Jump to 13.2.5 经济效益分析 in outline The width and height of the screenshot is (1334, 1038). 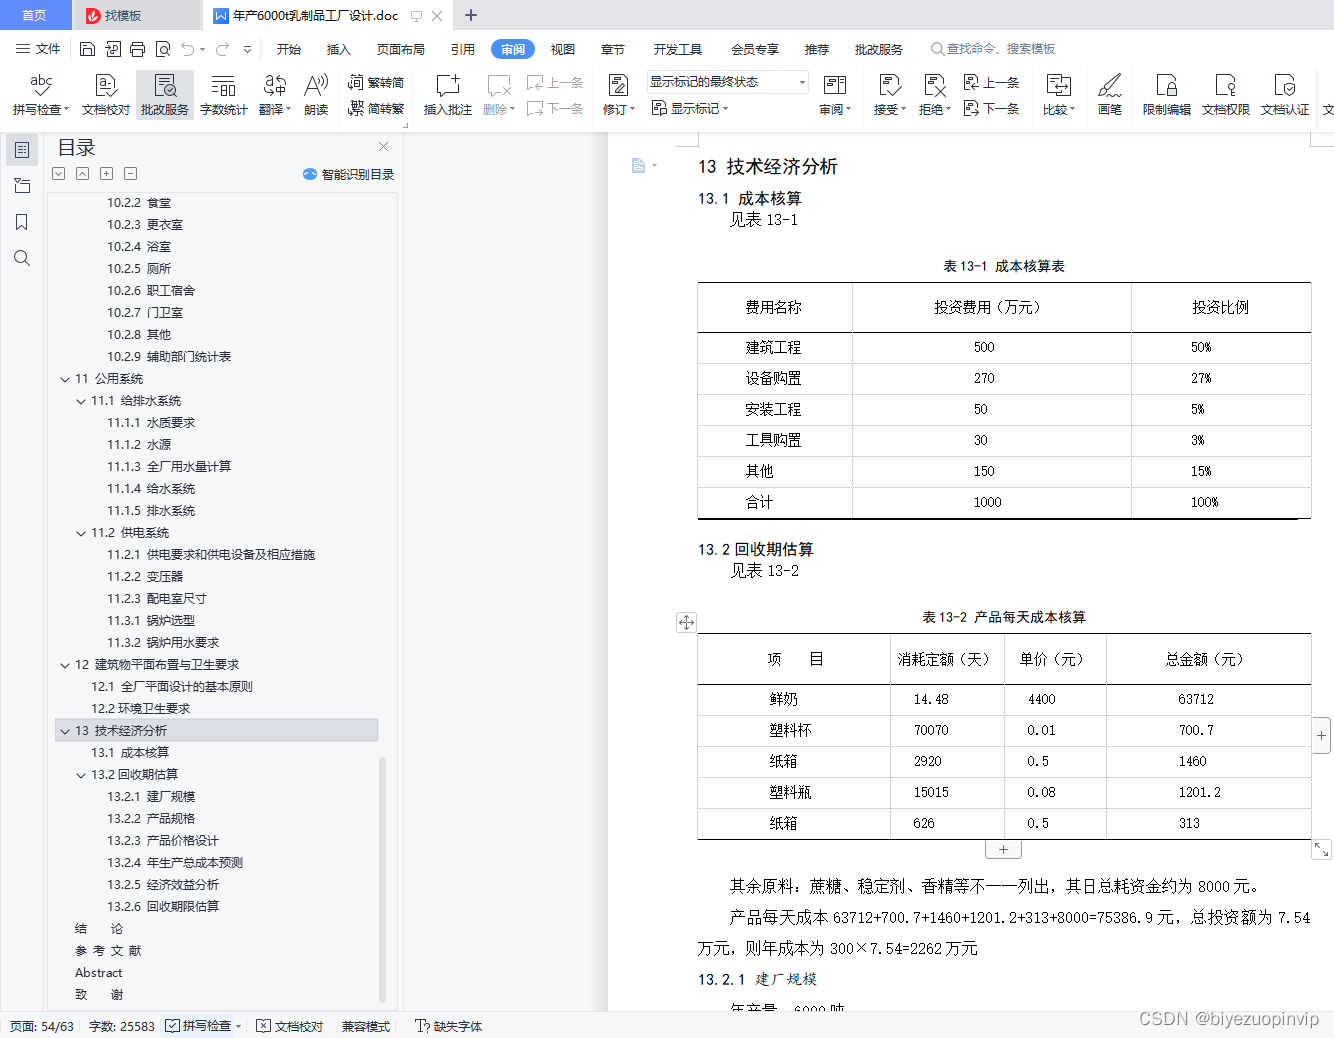pos(163,885)
